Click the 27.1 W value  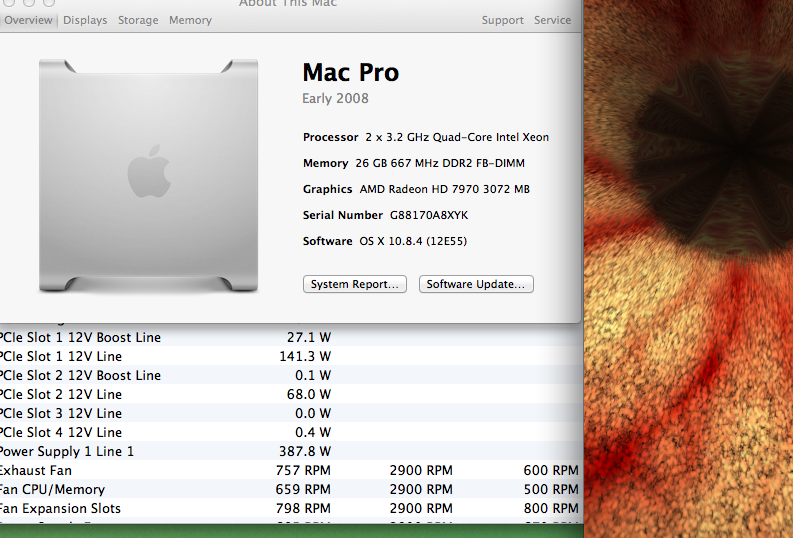(x=309, y=337)
